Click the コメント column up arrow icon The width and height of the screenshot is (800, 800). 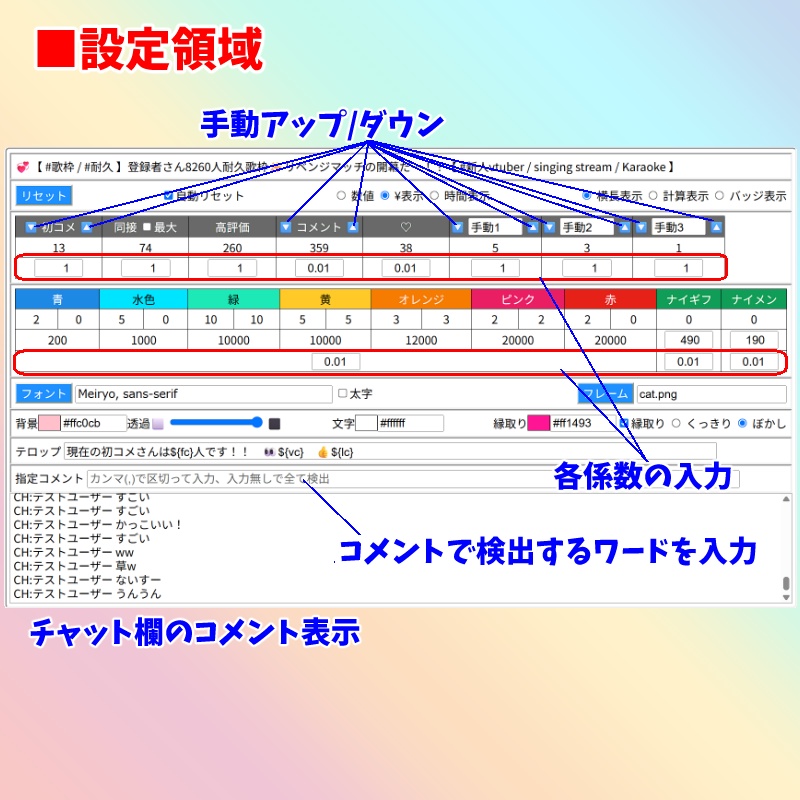coord(351,226)
